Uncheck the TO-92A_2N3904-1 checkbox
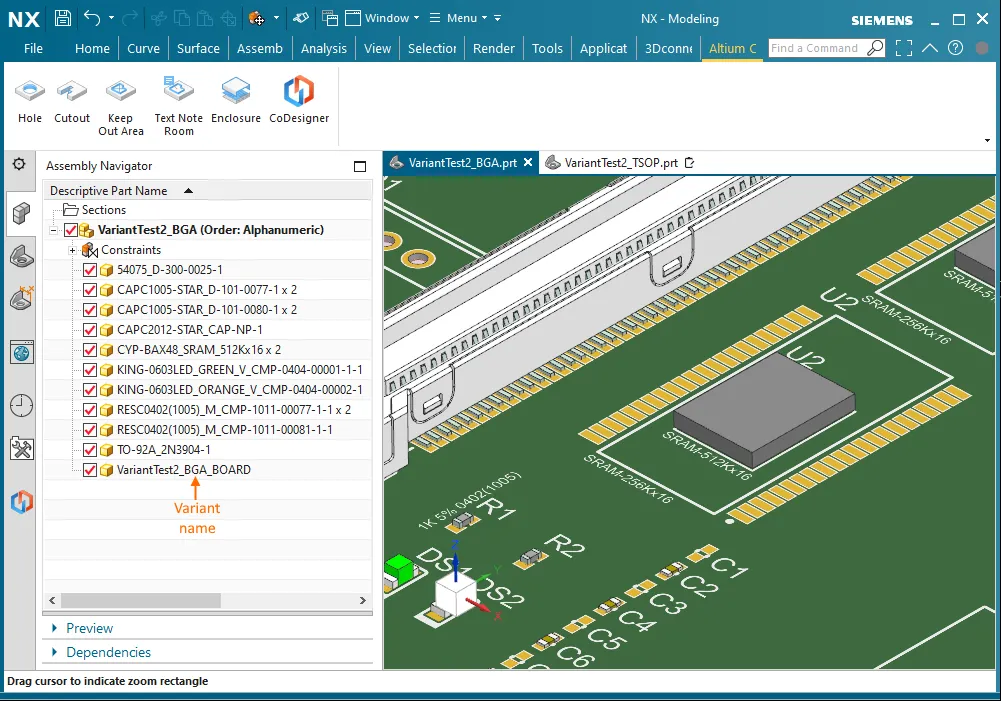This screenshot has width=1001, height=701. pos(90,450)
